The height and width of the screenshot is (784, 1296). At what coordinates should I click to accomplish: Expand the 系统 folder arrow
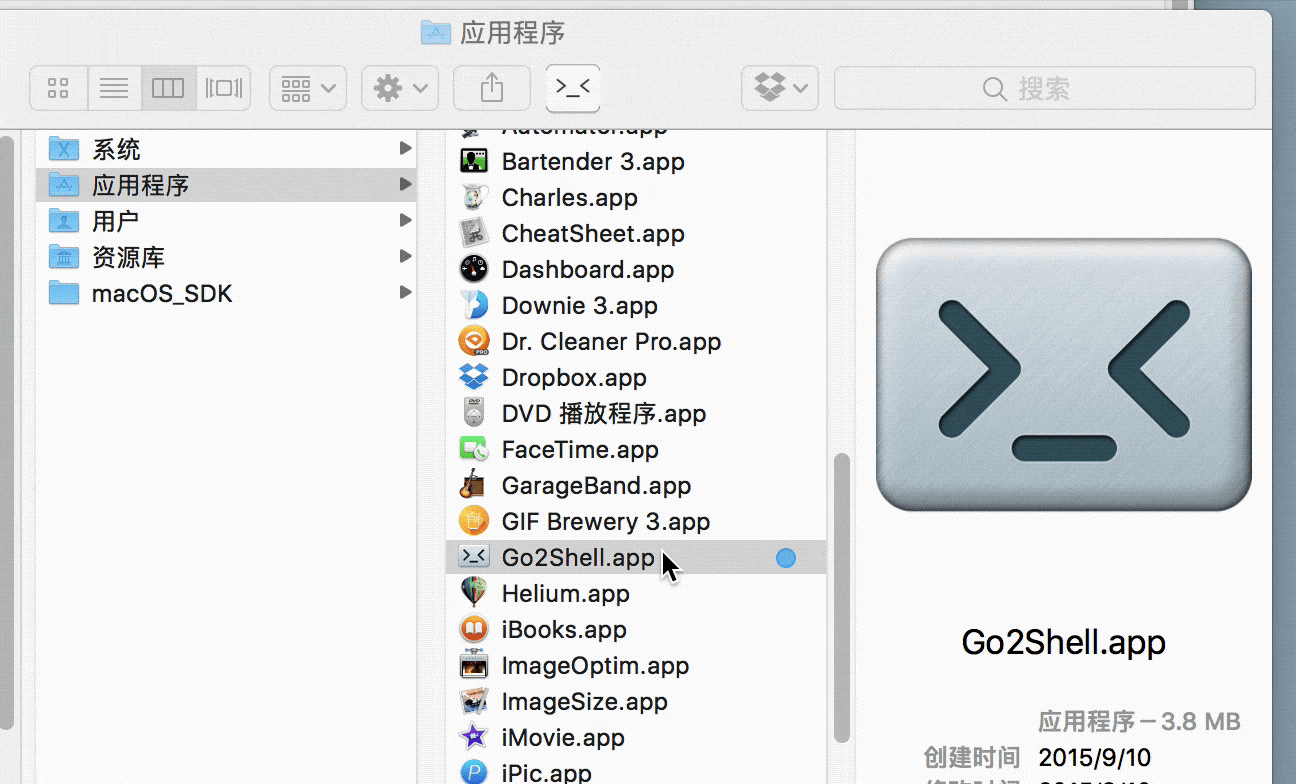pyautogui.click(x=405, y=148)
